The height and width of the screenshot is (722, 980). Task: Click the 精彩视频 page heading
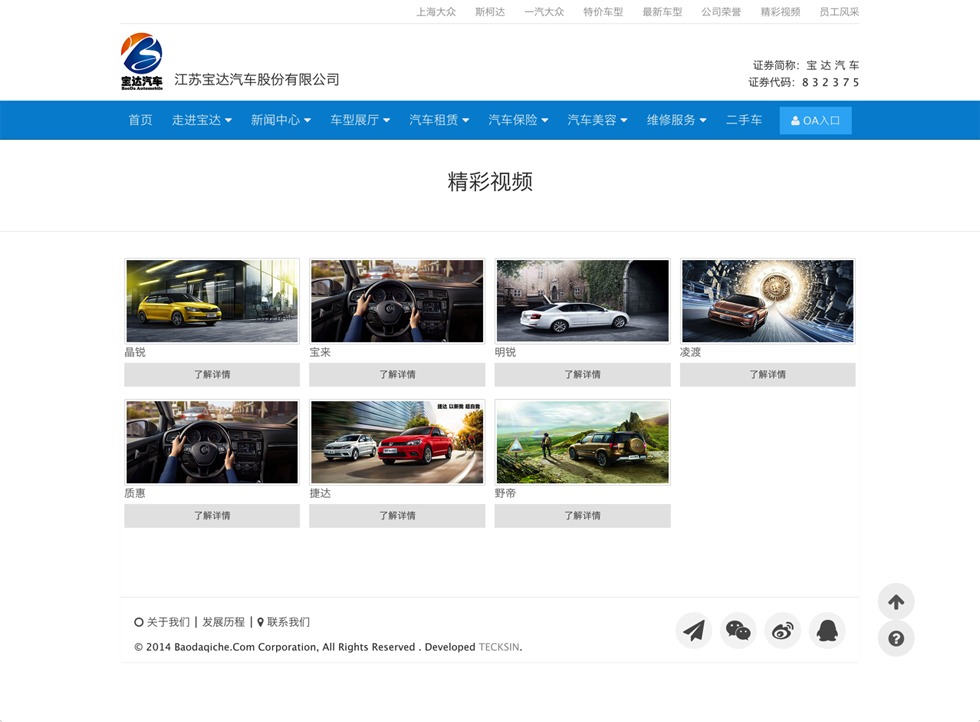pyautogui.click(x=490, y=182)
